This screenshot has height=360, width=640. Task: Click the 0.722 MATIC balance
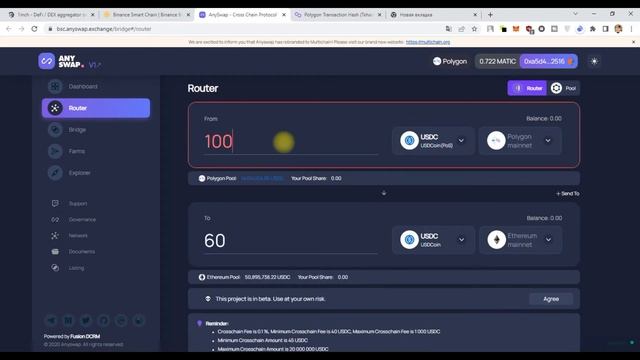point(497,61)
